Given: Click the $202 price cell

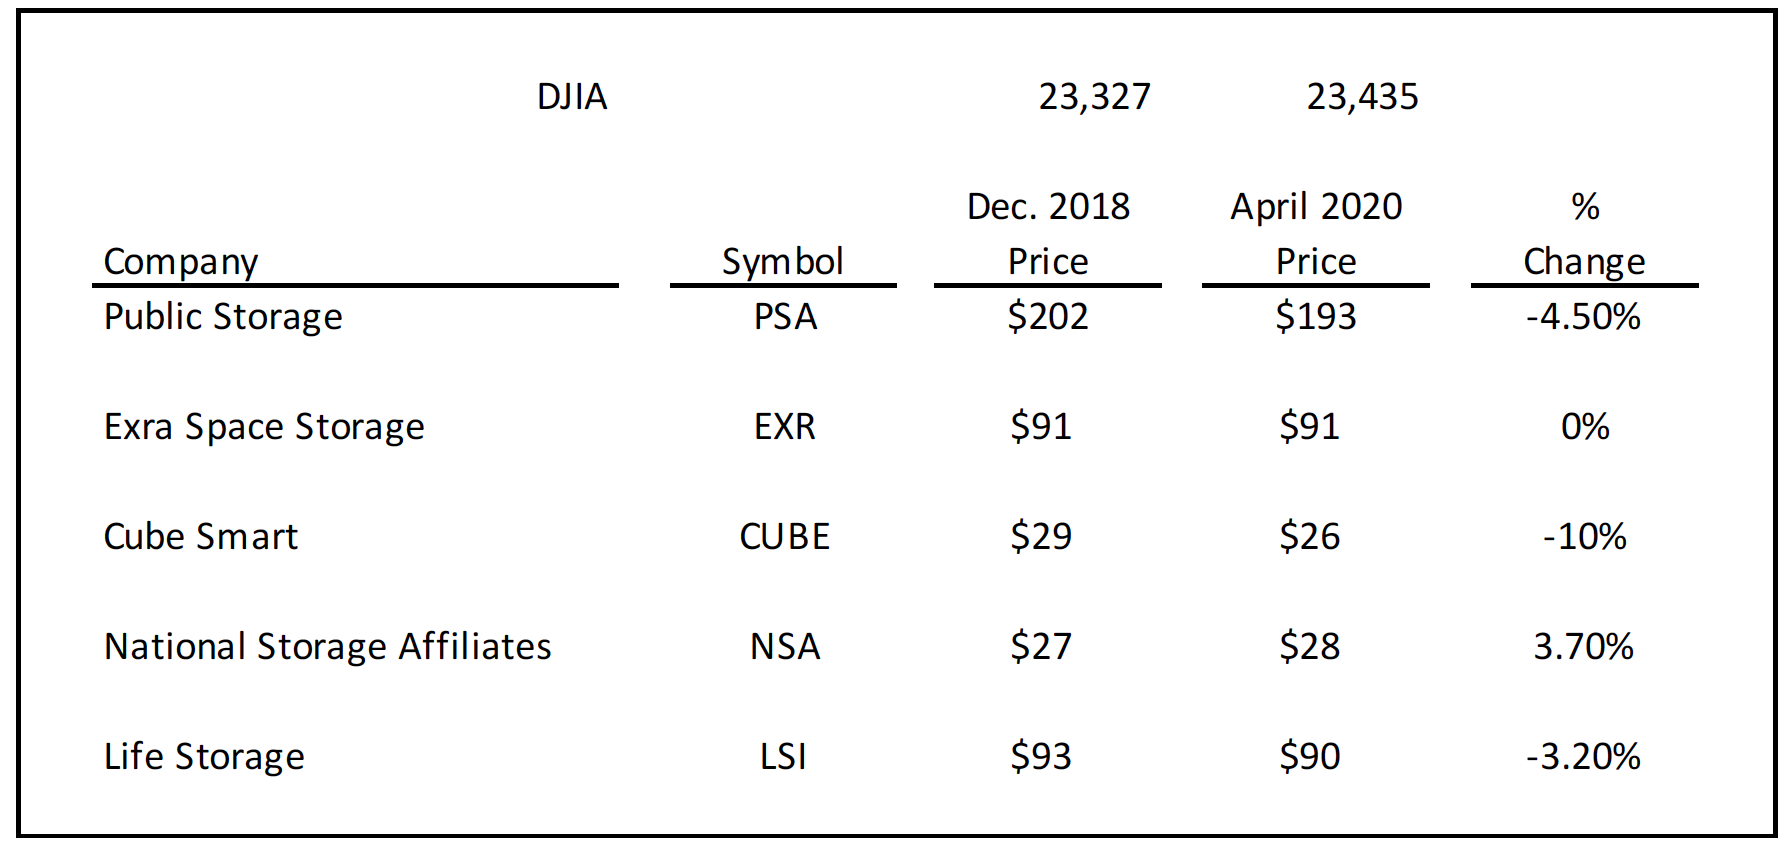Looking at the screenshot, I should (1048, 317).
